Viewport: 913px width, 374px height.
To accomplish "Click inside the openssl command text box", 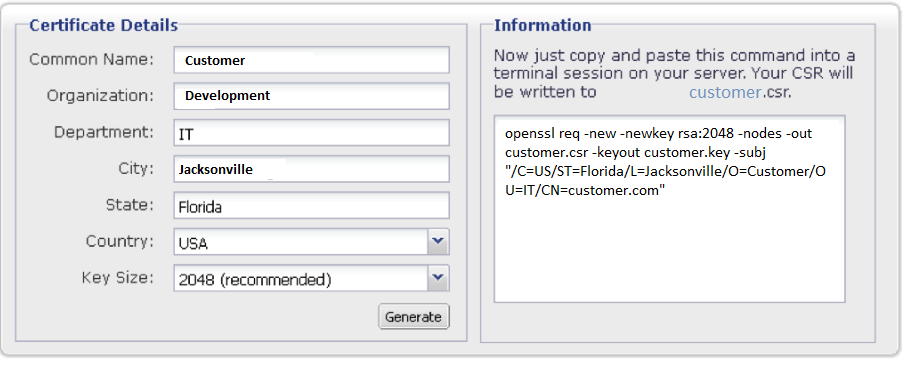I will tap(670, 209).
